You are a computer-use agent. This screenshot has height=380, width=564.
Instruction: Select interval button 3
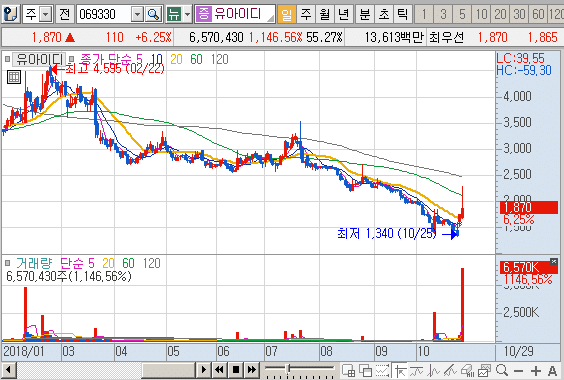(443, 14)
